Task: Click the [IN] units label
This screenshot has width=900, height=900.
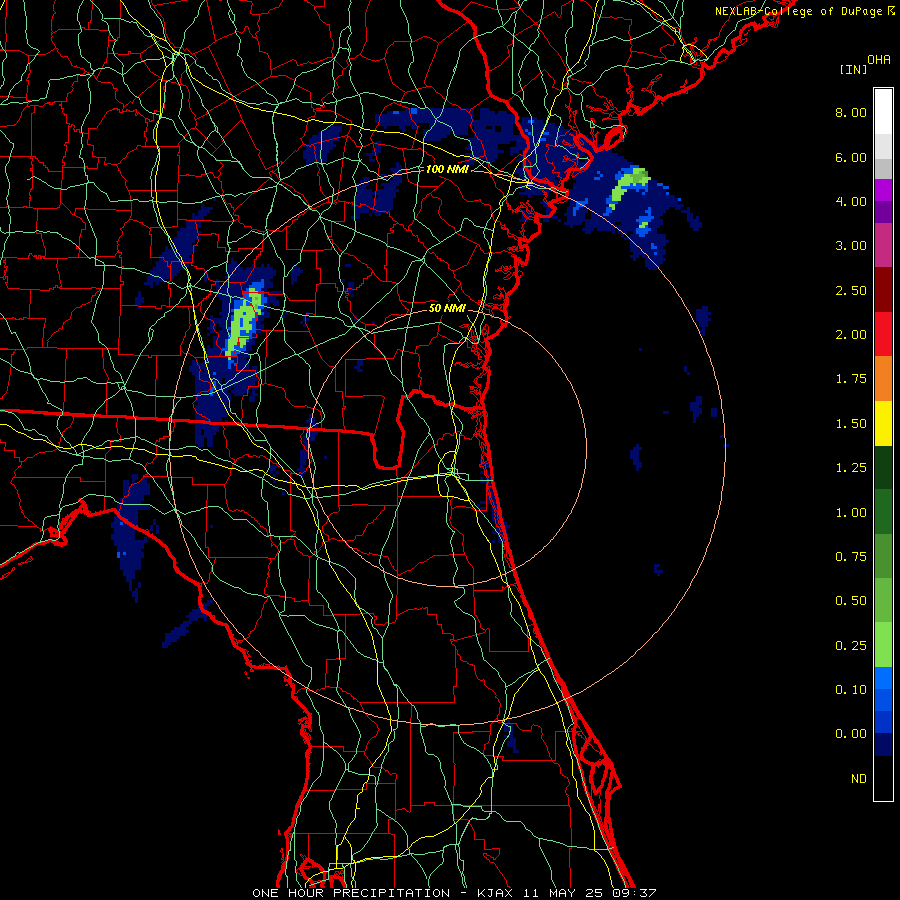Action: (x=853, y=69)
